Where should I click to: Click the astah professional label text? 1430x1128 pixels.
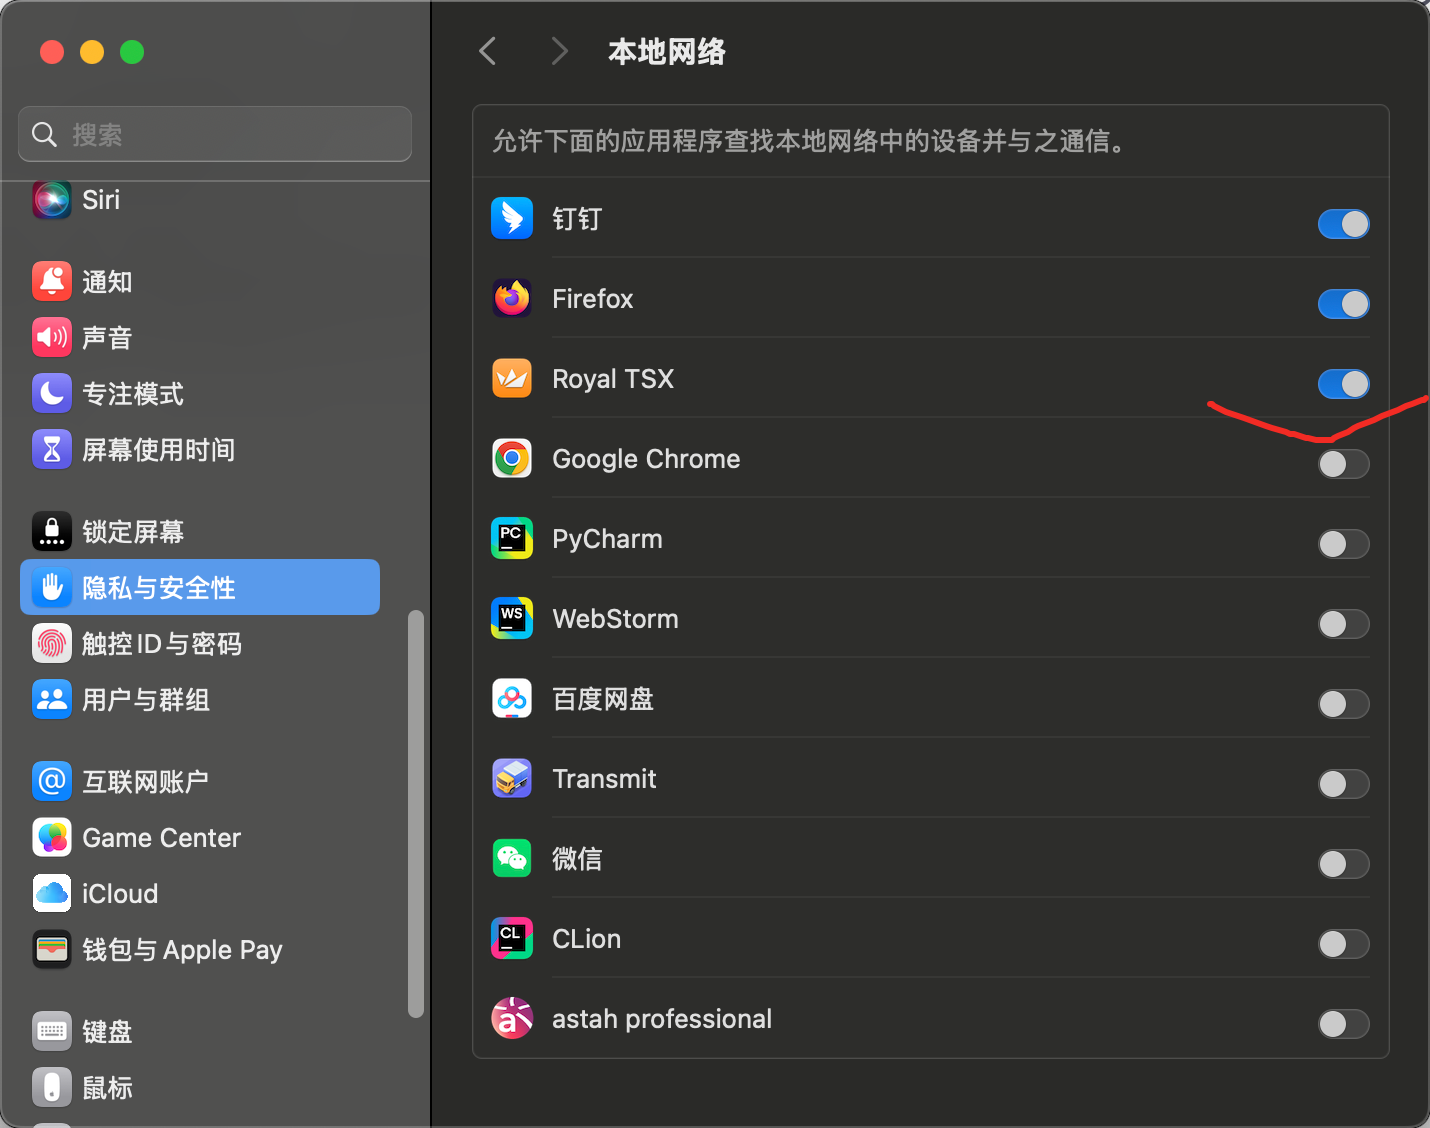(662, 1019)
